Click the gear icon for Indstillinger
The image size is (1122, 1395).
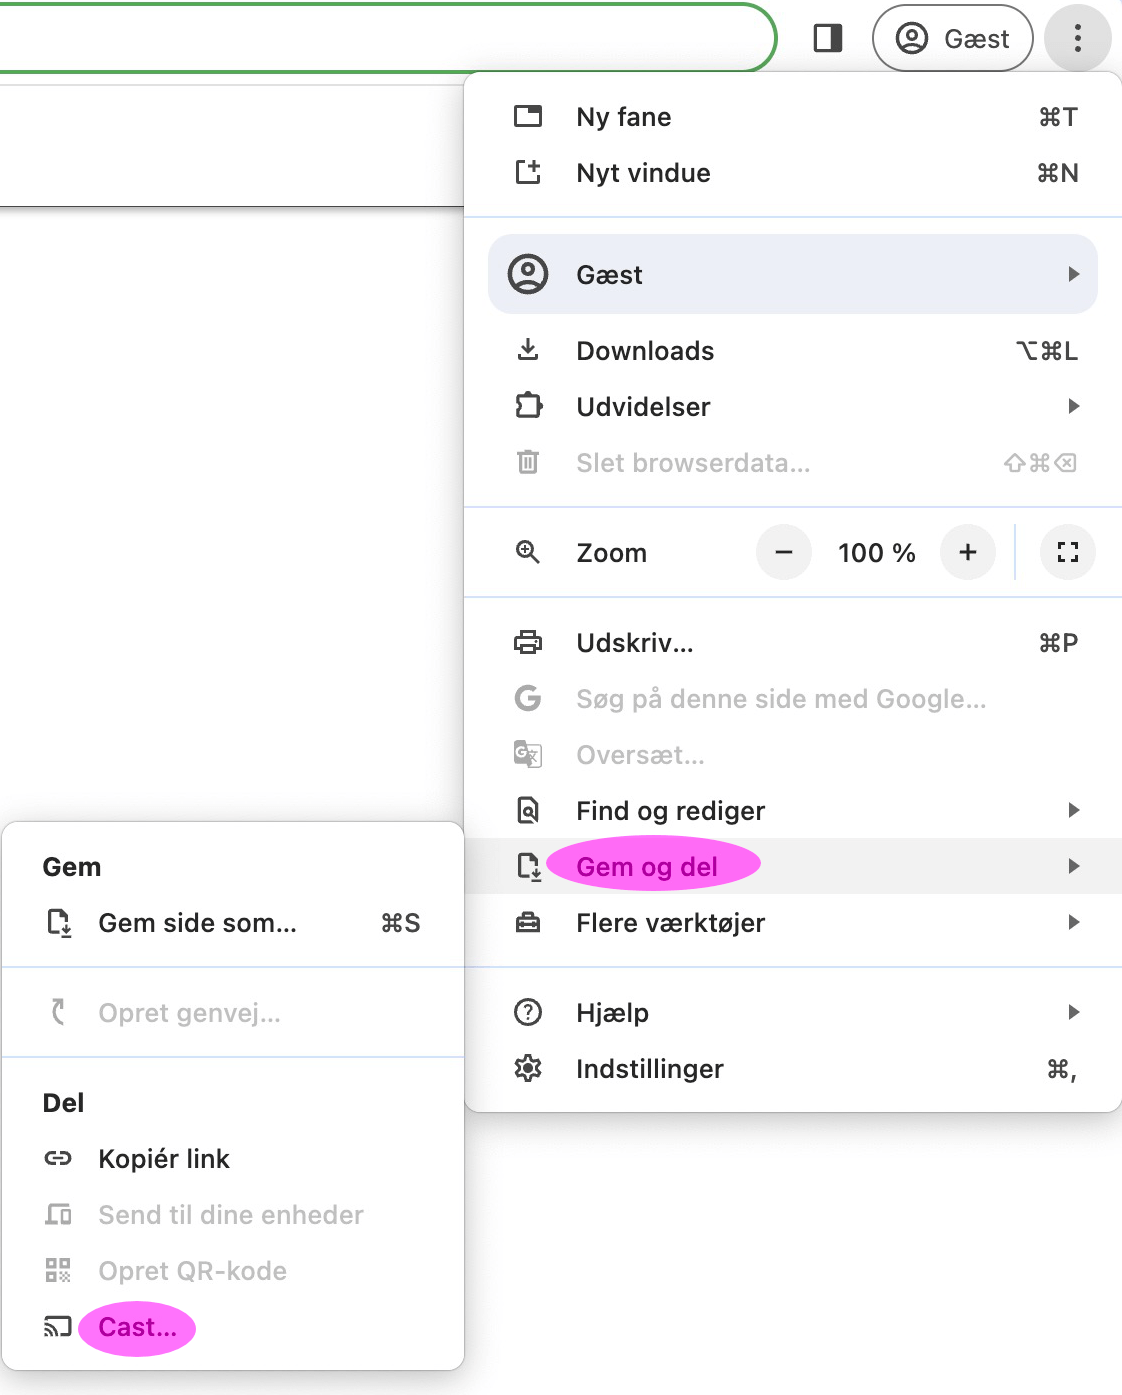pyautogui.click(x=528, y=1068)
